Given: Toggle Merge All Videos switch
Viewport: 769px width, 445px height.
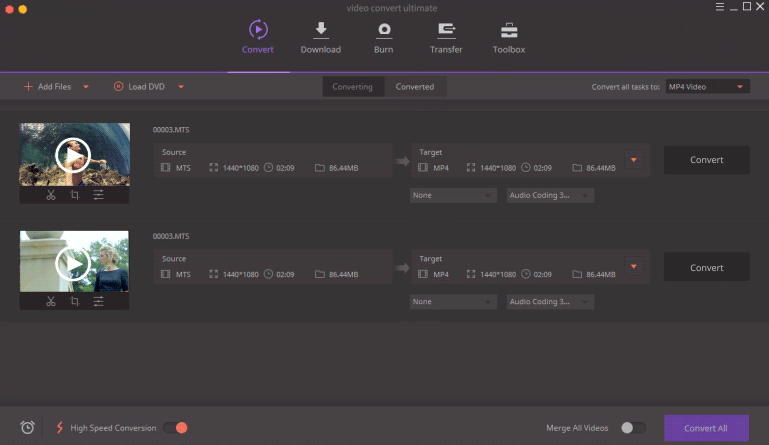Looking at the screenshot, I should click(x=633, y=428).
